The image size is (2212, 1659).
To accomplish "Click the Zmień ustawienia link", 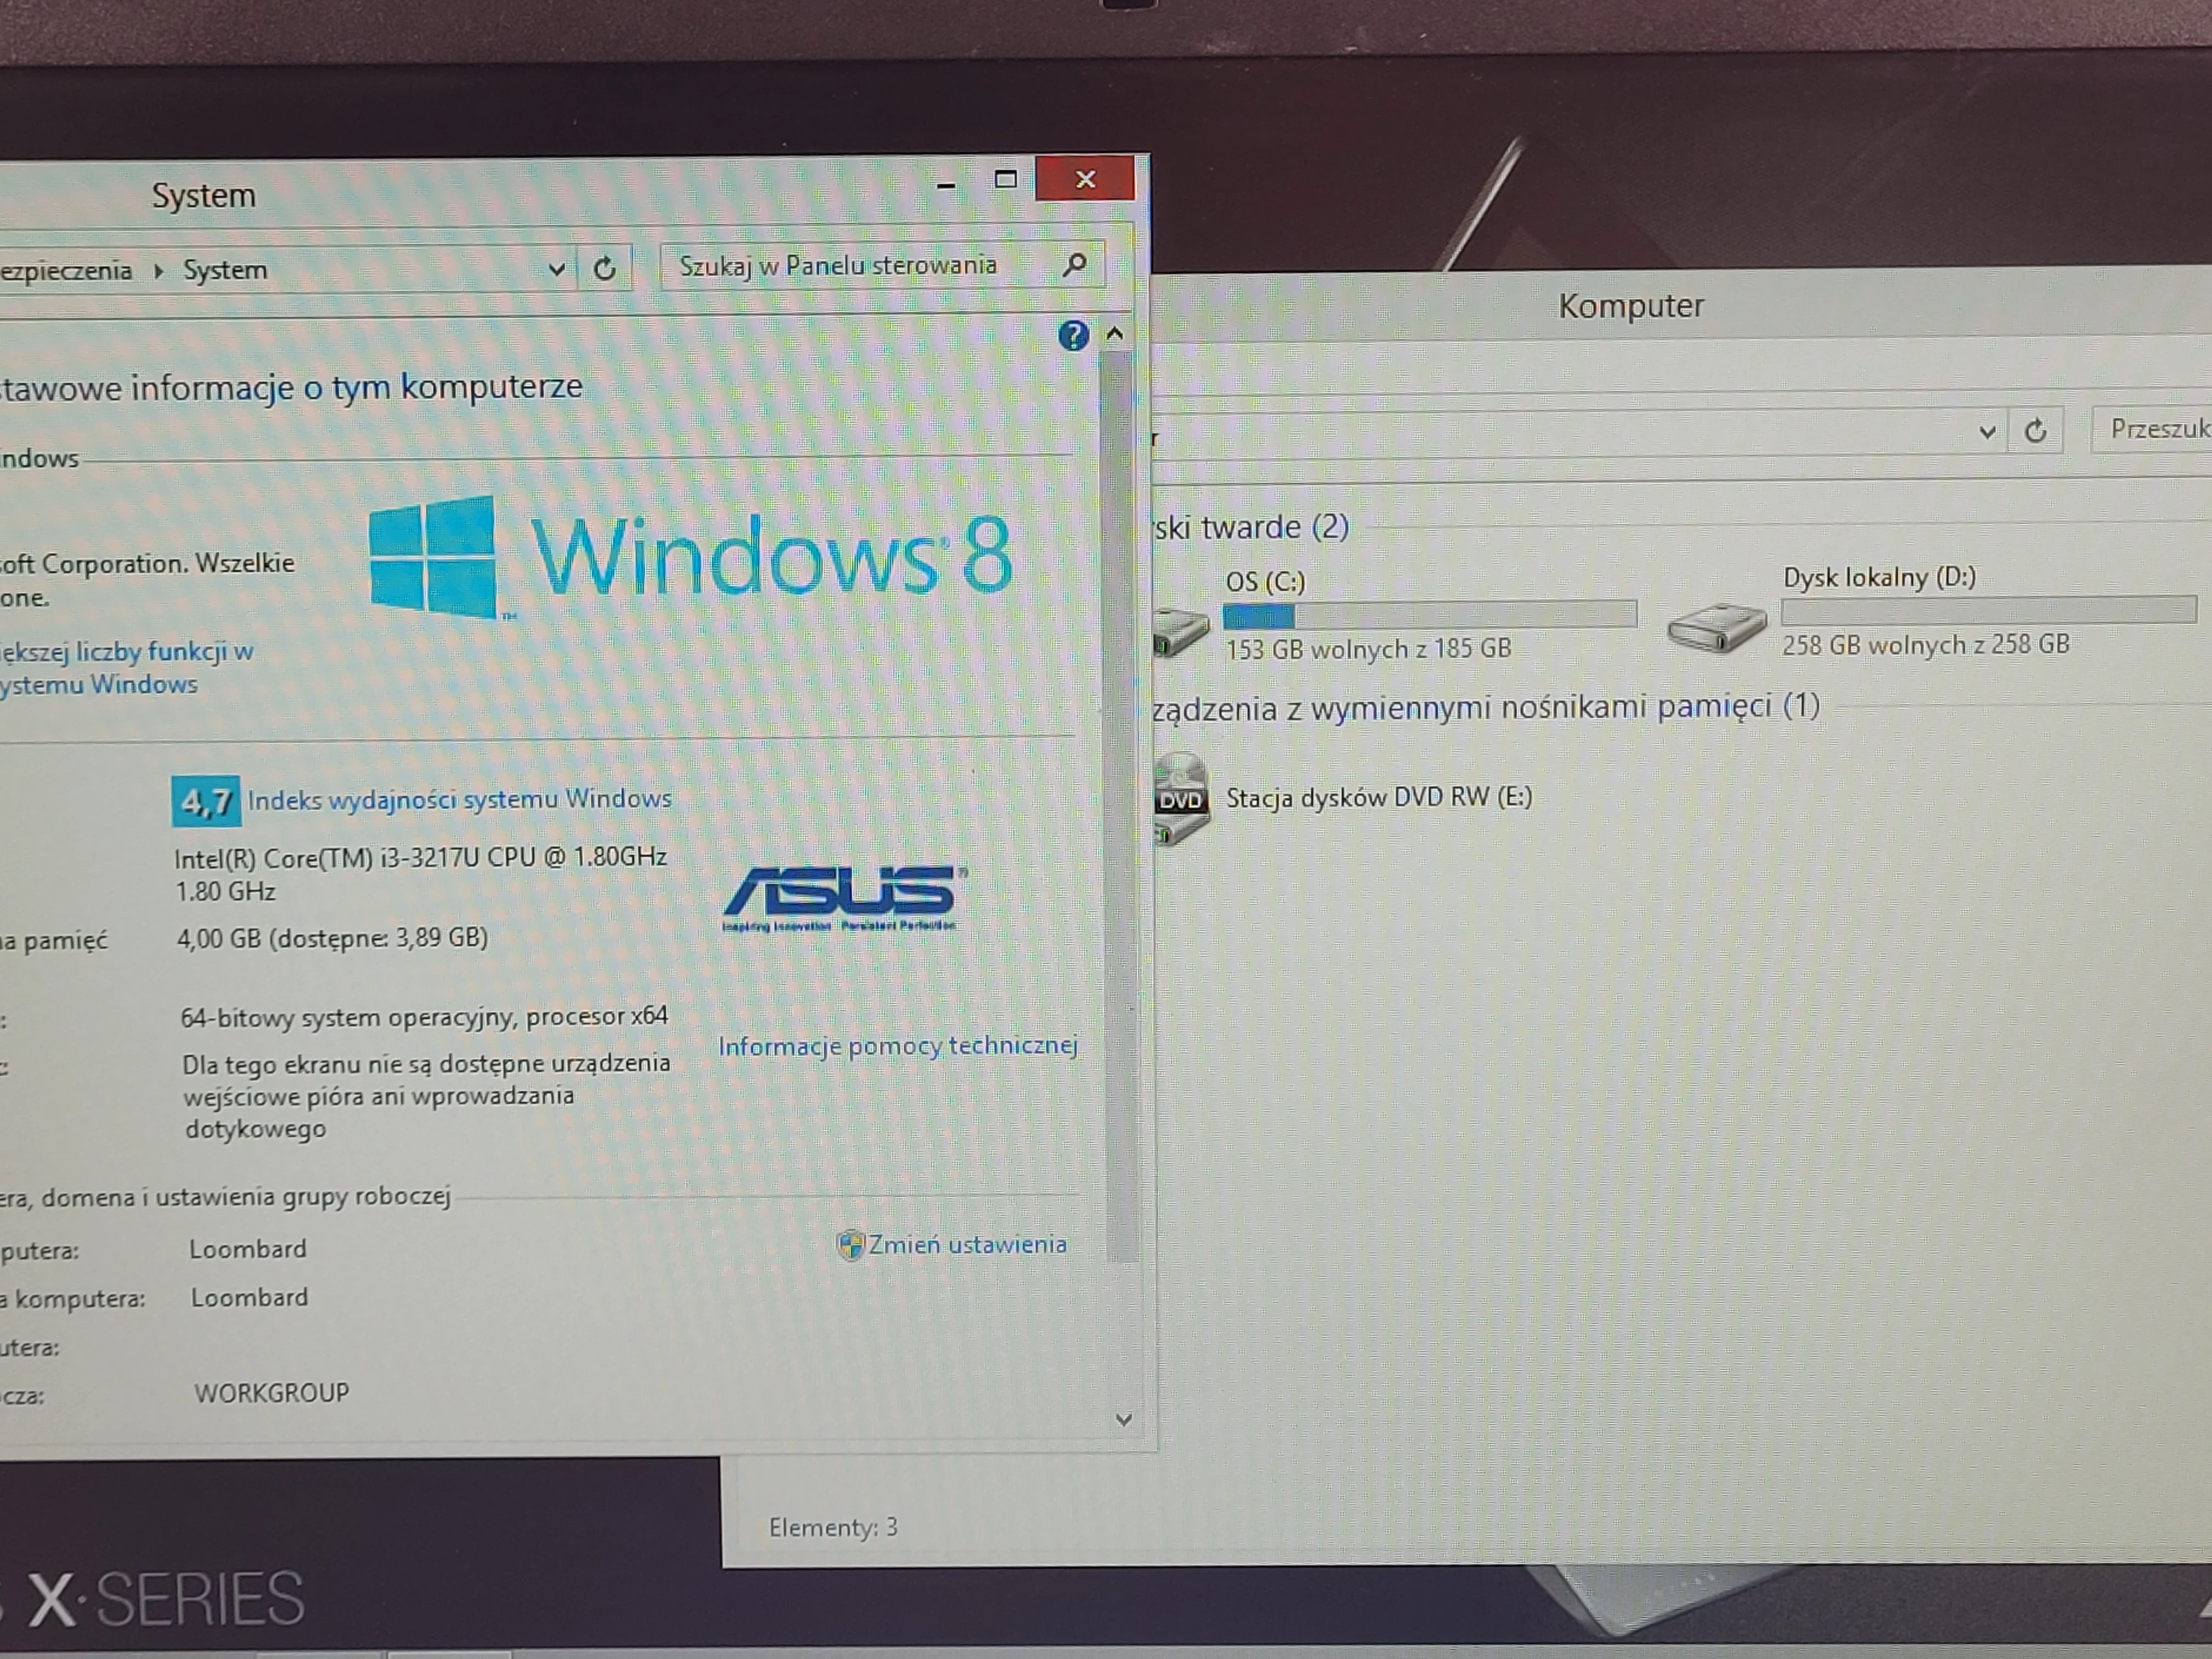I will click(967, 1245).
